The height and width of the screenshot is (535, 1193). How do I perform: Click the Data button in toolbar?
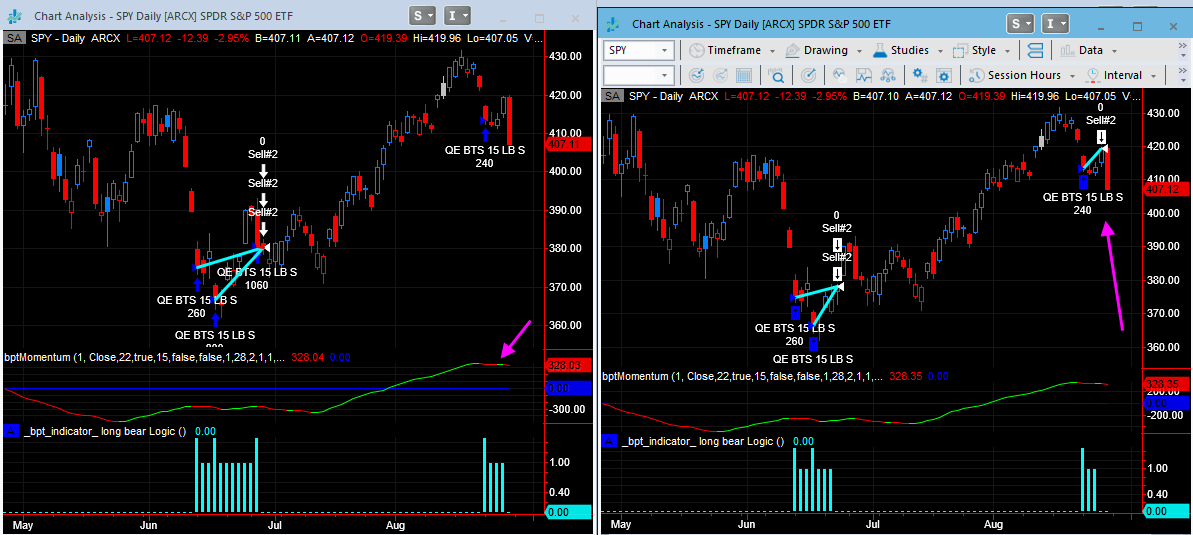(1081, 50)
